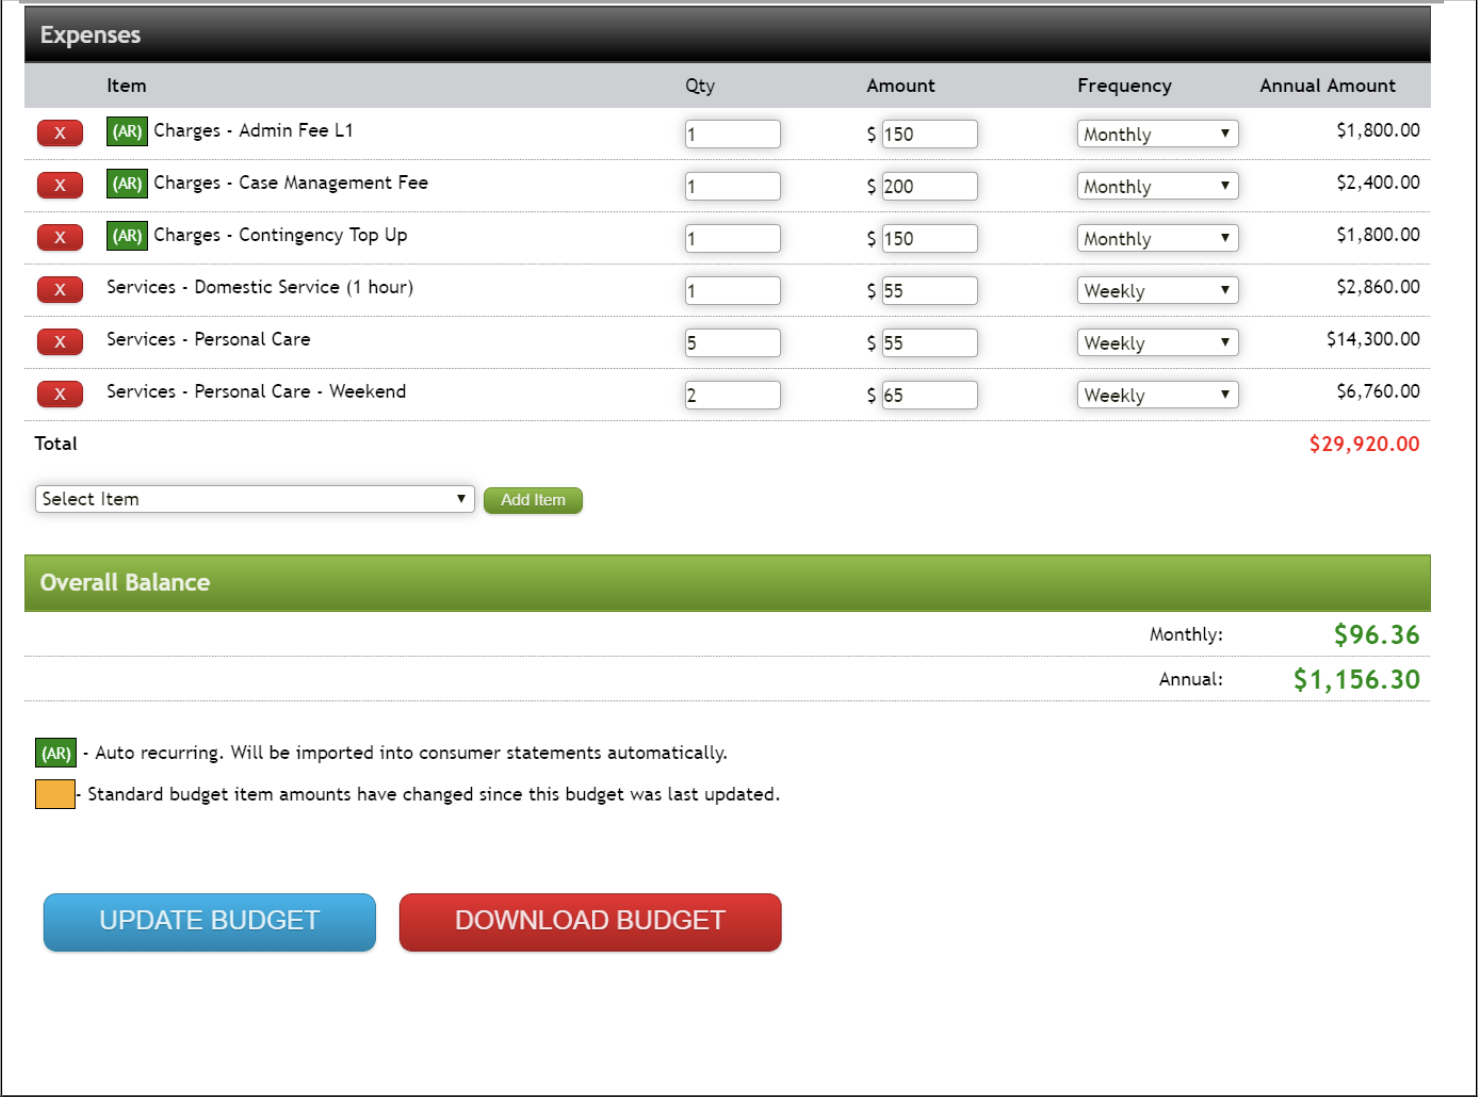Image resolution: width=1478 pixels, height=1098 pixels.
Task: Click the orange standard budget legend swatch
Action: pos(55,793)
